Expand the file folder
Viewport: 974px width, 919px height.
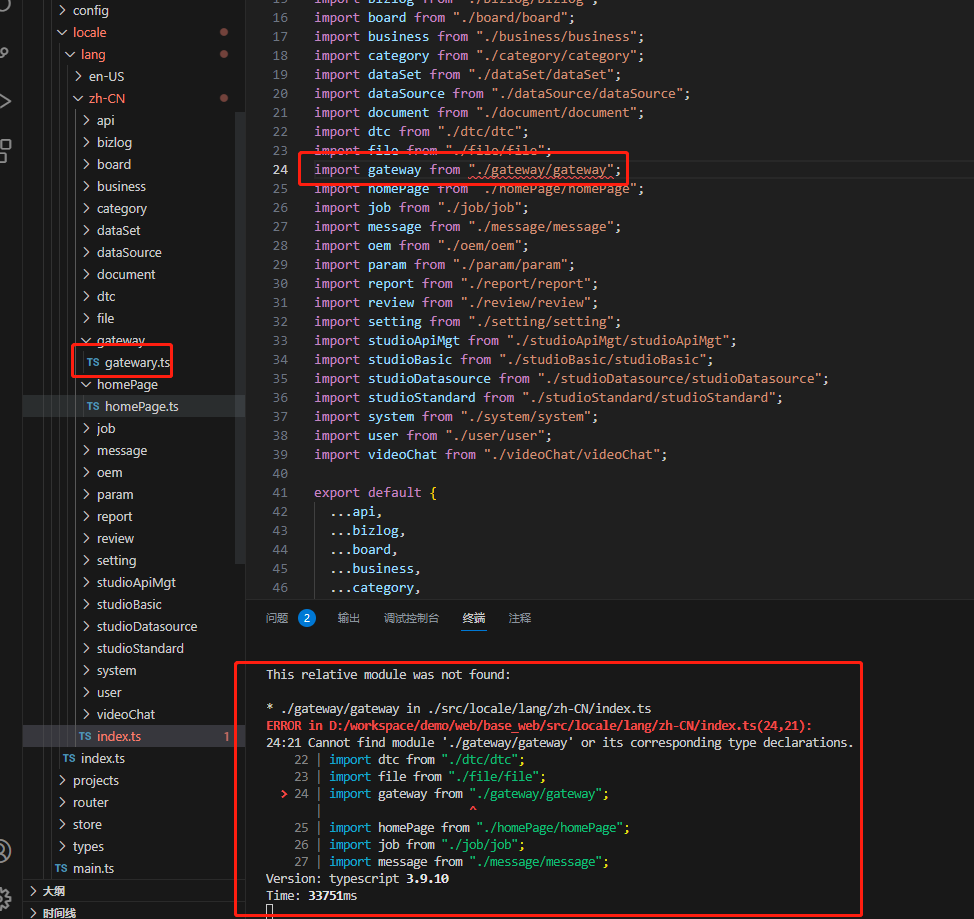(x=106, y=318)
